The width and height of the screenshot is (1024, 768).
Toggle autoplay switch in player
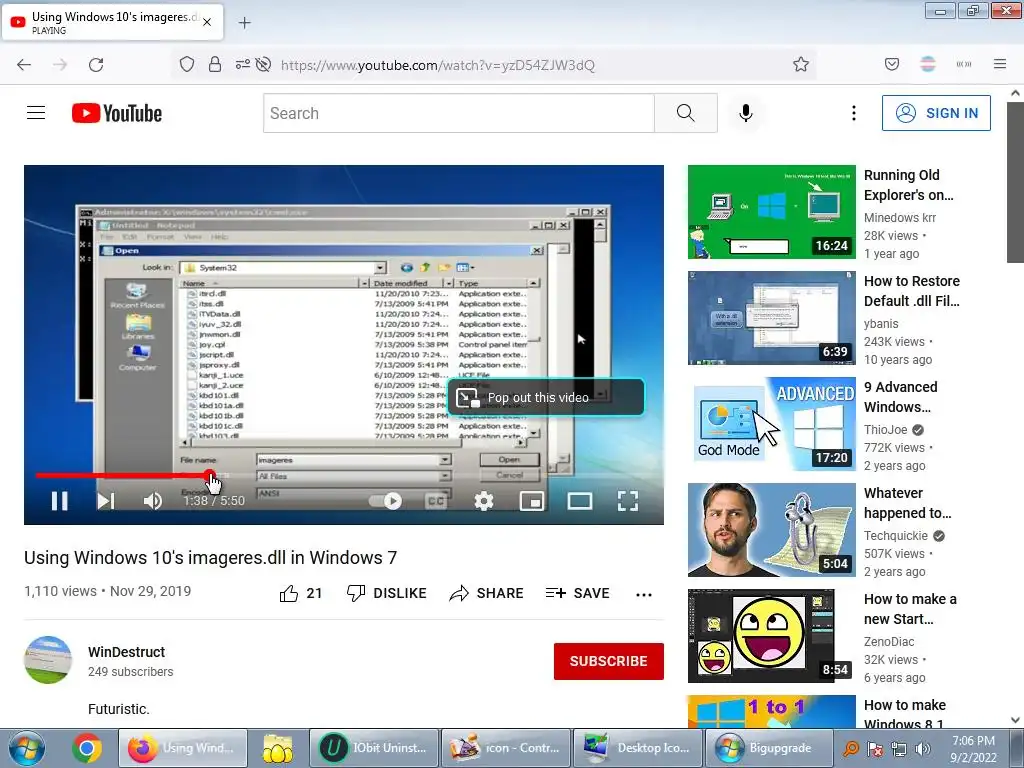point(385,501)
